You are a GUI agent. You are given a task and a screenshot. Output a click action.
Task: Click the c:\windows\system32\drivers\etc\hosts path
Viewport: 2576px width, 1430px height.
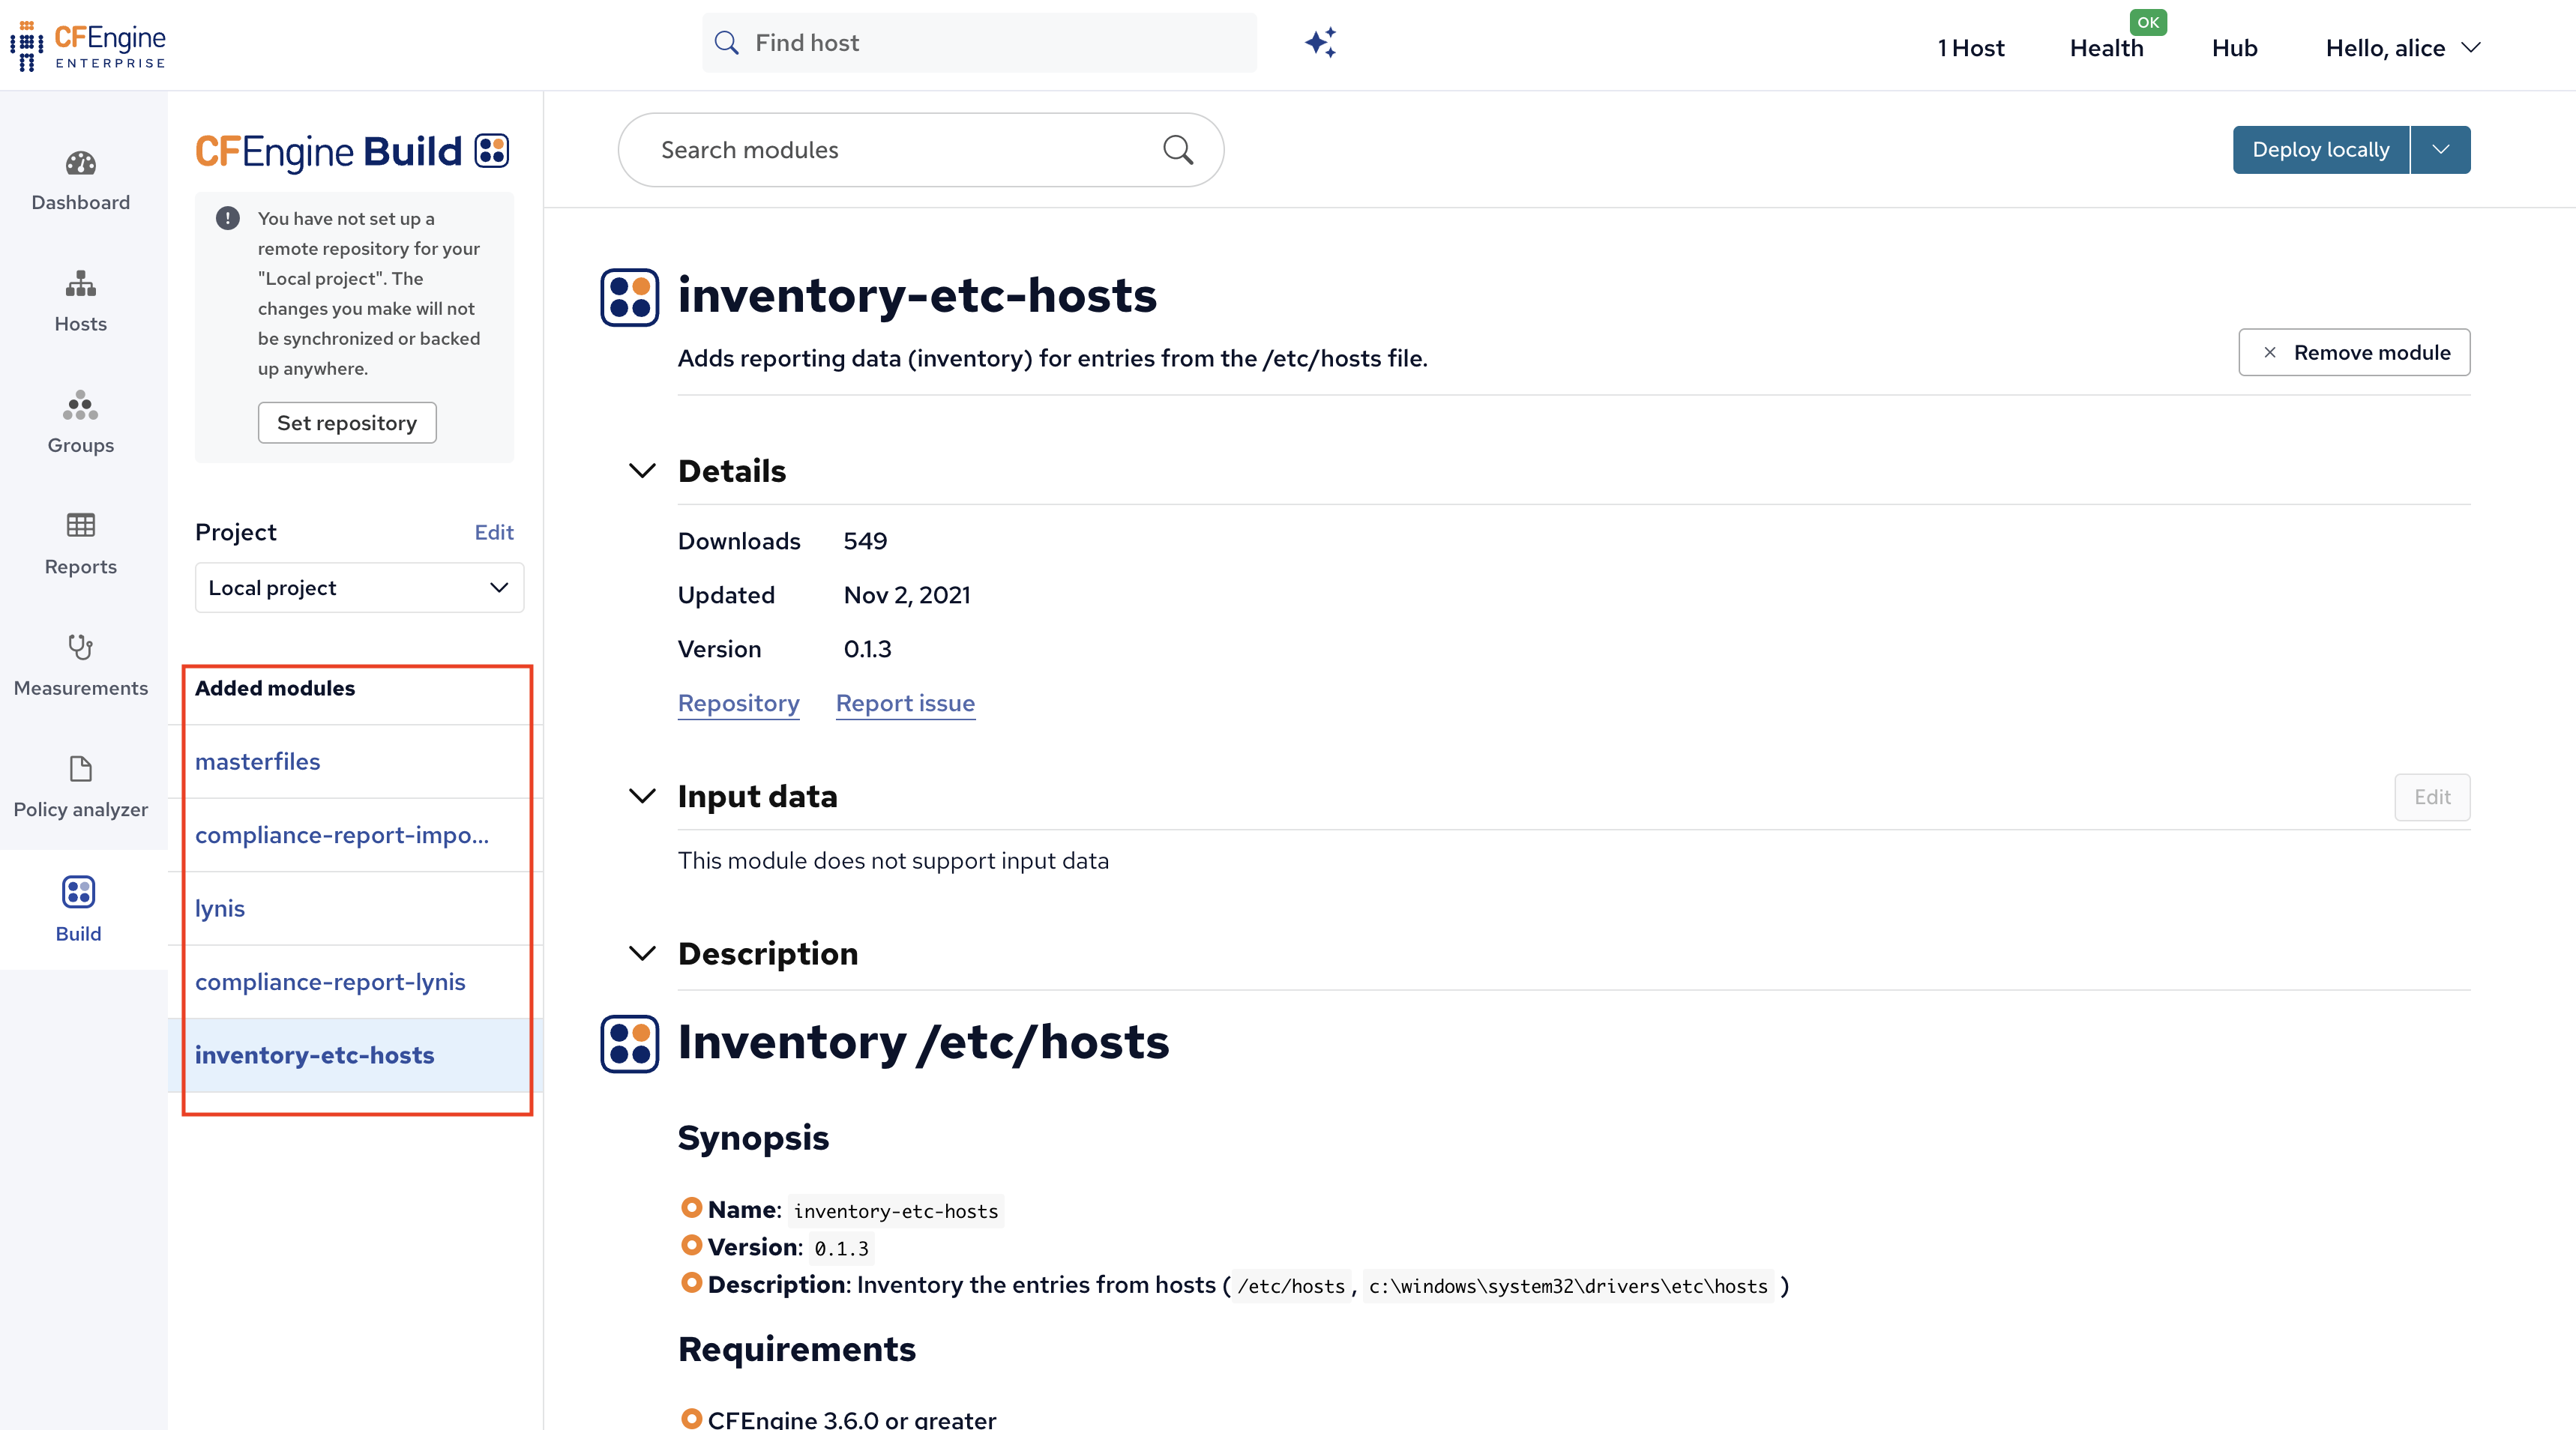pos(1568,1286)
